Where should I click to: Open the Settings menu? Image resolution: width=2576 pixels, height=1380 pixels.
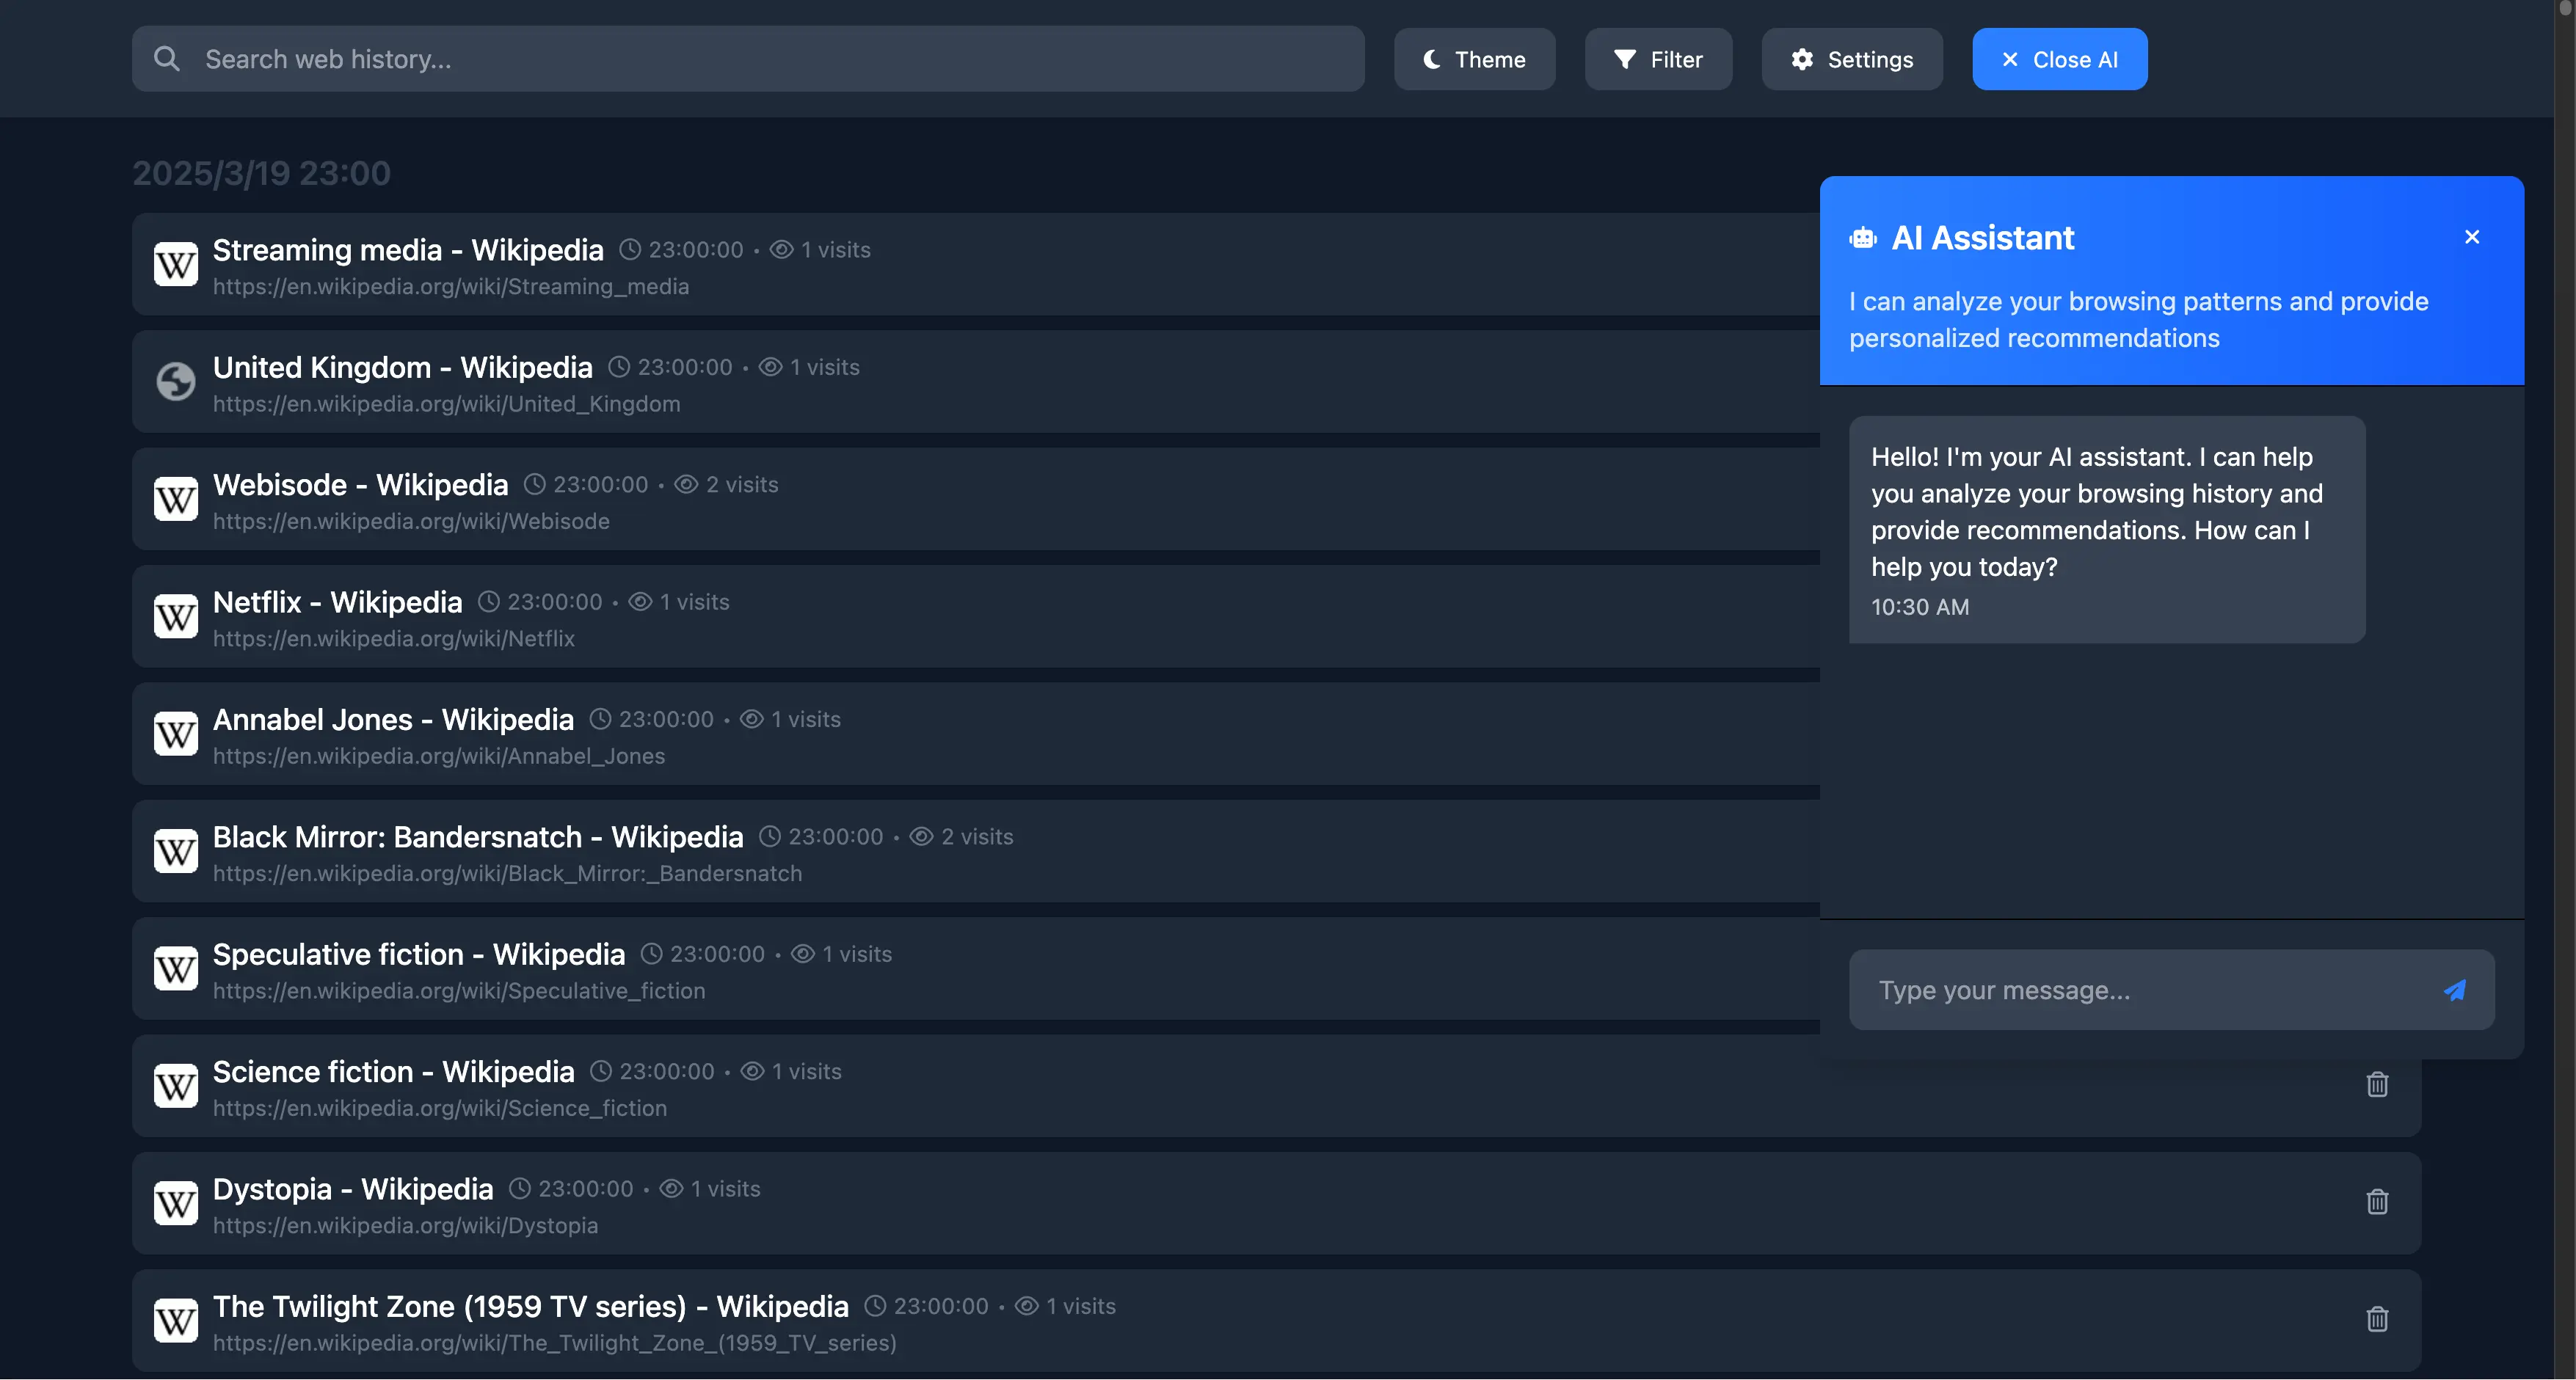(1851, 59)
